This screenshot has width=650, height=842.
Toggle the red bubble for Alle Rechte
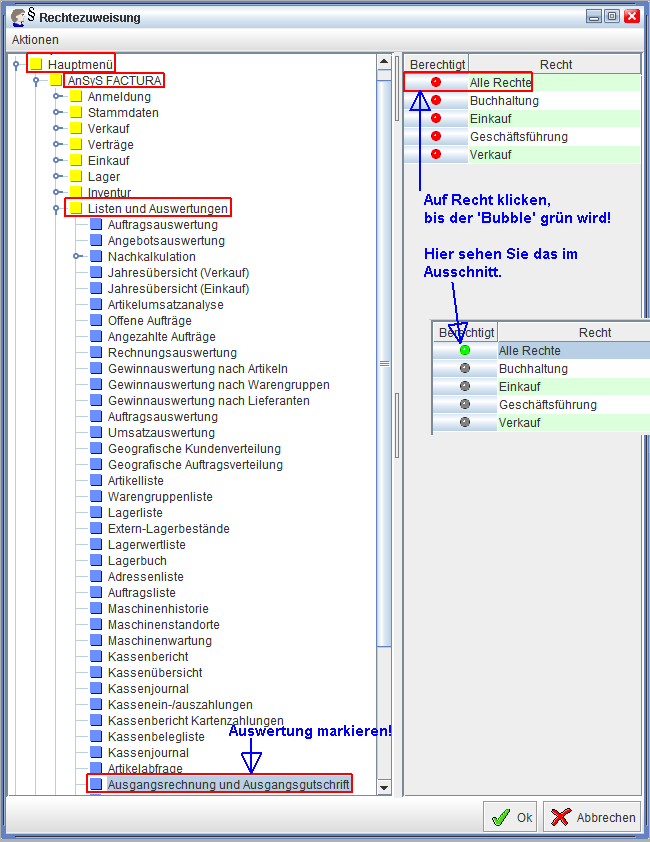435,82
